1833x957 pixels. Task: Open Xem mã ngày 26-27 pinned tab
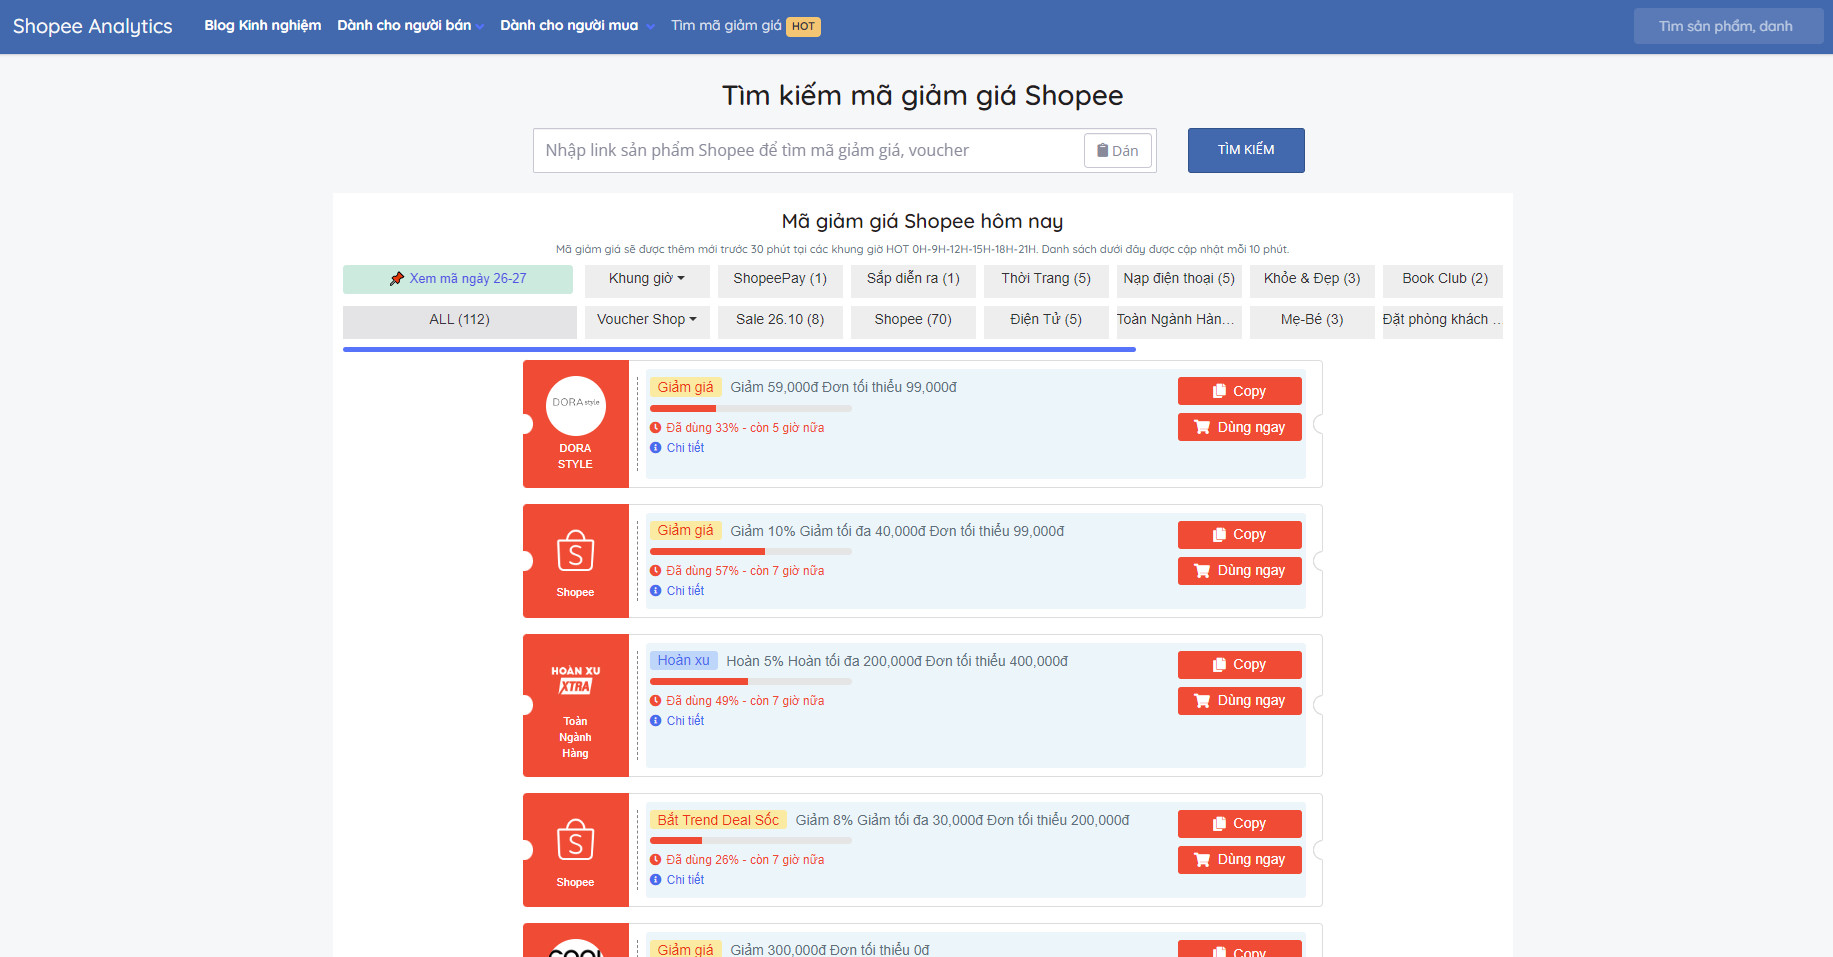coord(458,279)
